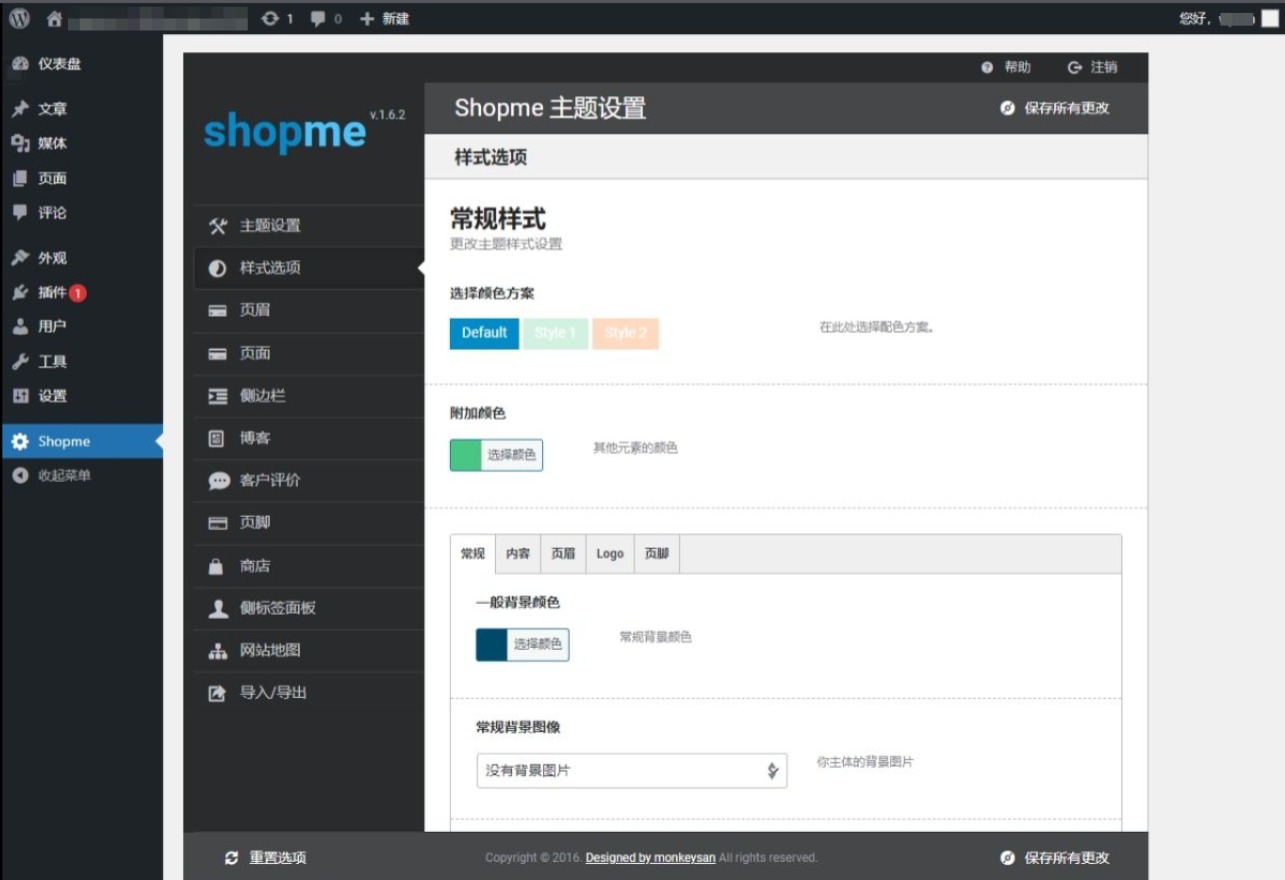Click the 常规样式 title
The width and height of the screenshot is (1285, 880).
(498, 218)
